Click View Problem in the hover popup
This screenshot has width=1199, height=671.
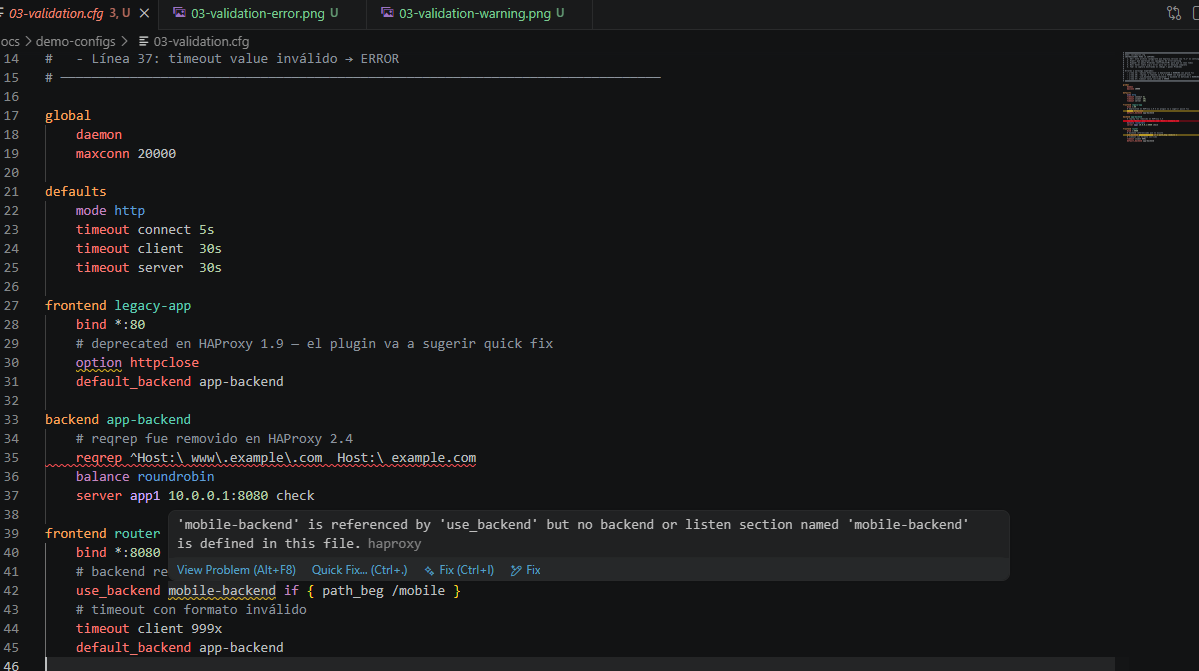(x=236, y=569)
